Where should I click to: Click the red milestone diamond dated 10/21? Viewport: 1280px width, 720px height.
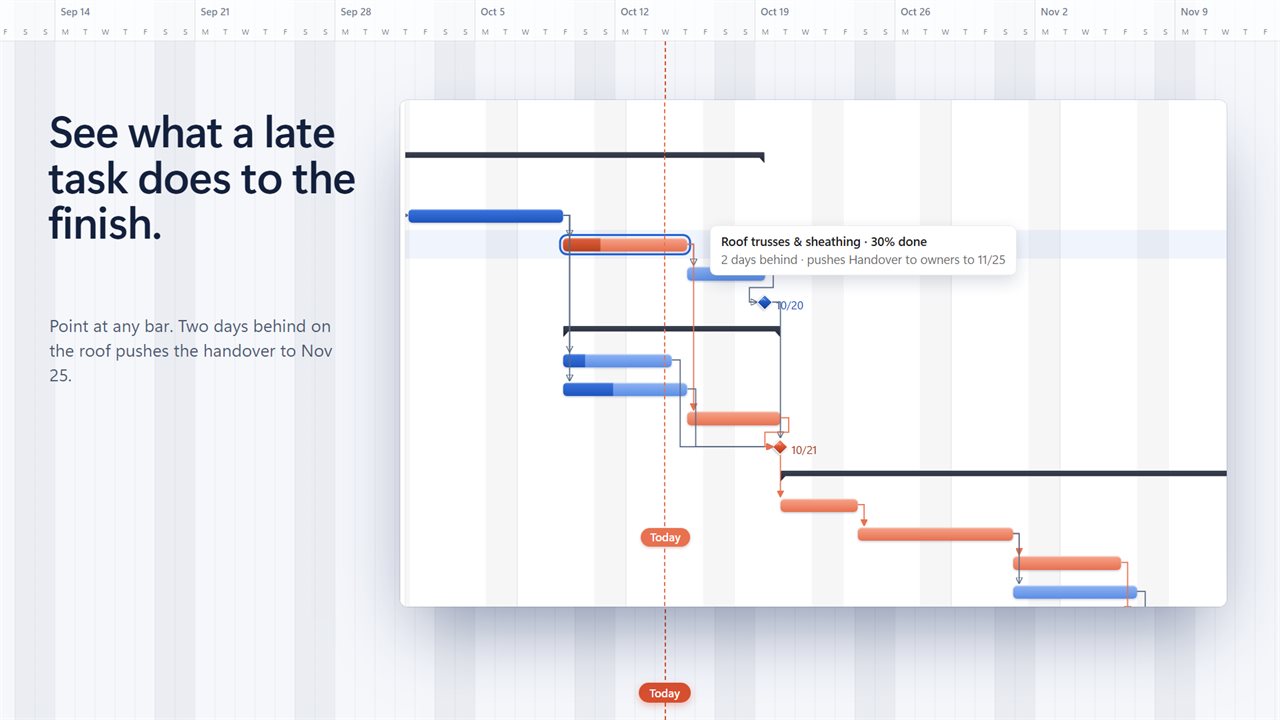pyautogui.click(x=780, y=447)
